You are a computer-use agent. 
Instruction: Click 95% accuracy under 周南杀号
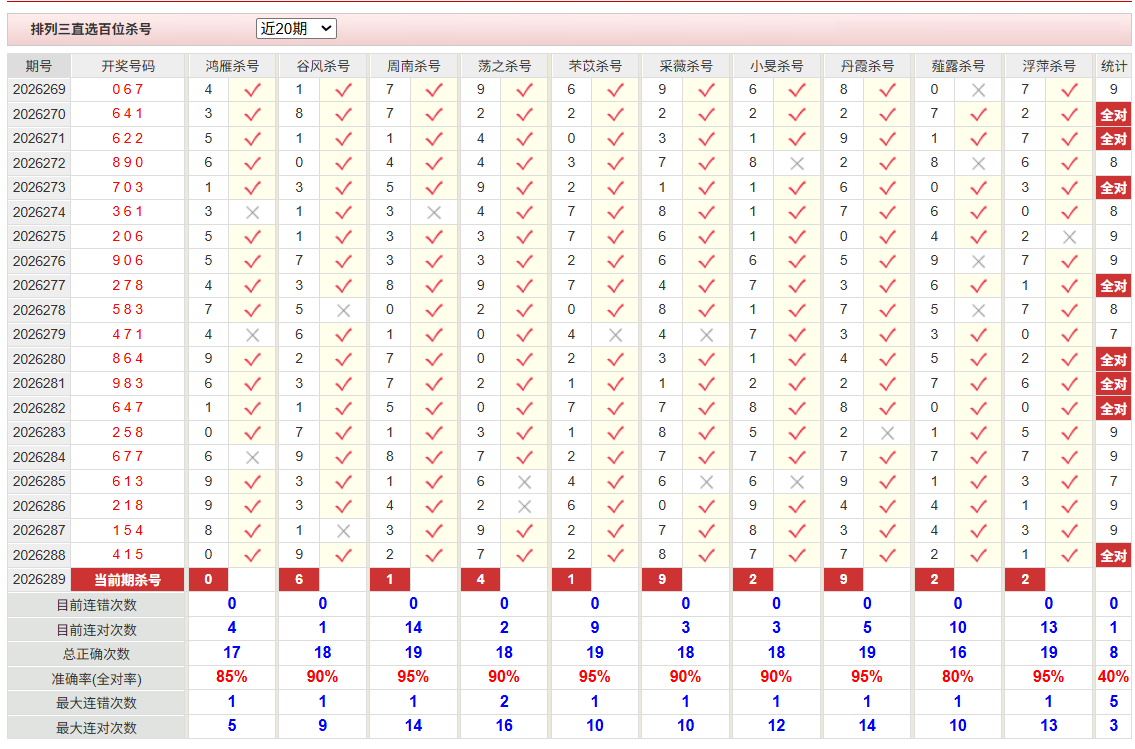tap(413, 677)
